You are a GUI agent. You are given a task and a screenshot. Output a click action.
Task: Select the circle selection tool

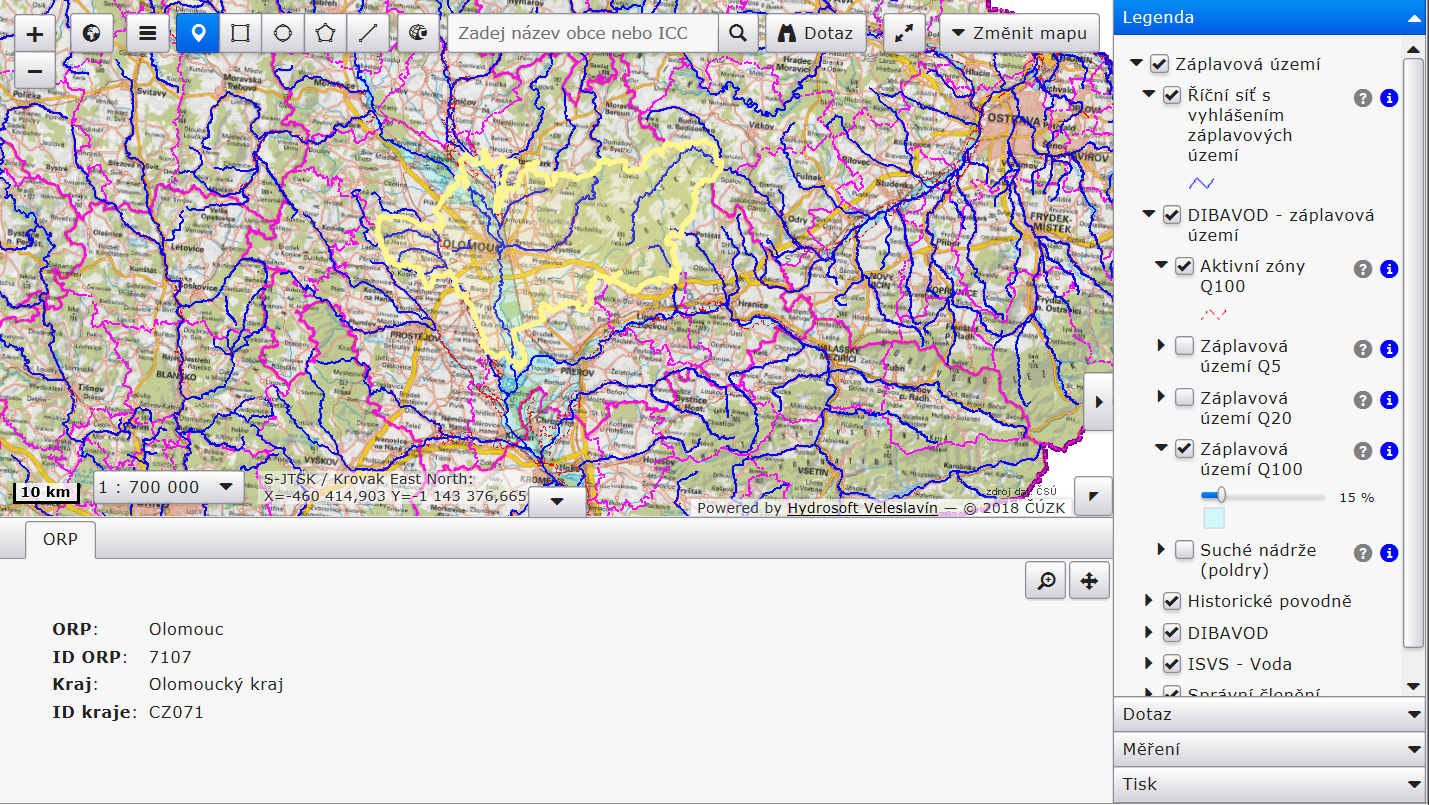[283, 34]
